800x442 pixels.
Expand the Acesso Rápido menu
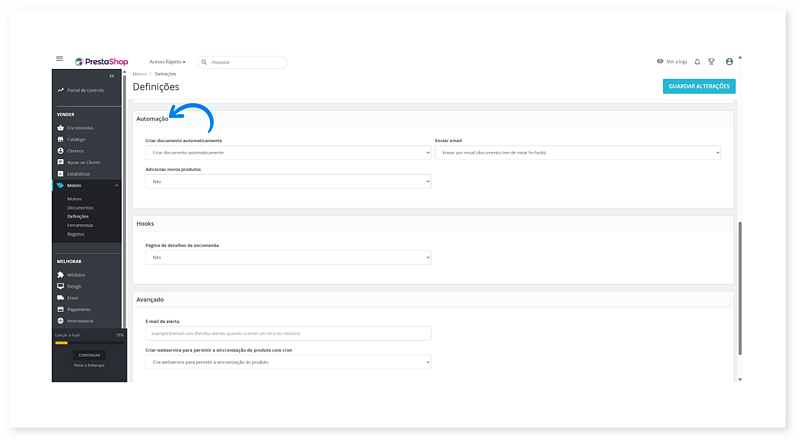pyautogui.click(x=167, y=62)
